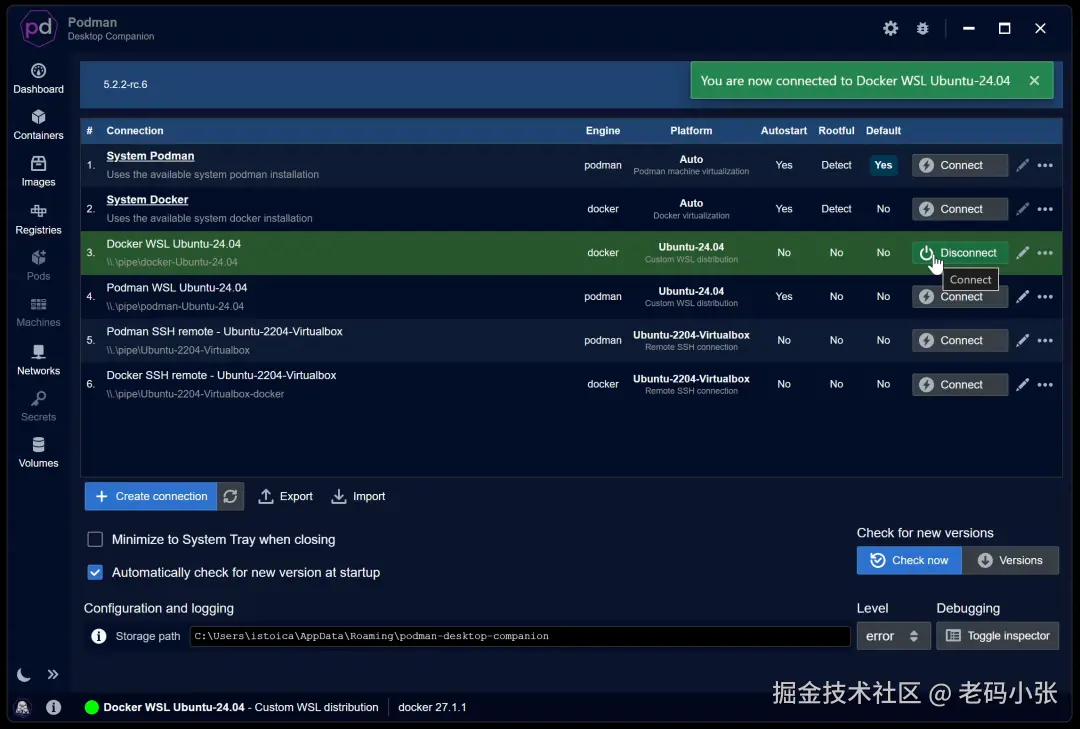Open the System Podman connection link
This screenshot has width=1080, height=729.
coord(150,156)
